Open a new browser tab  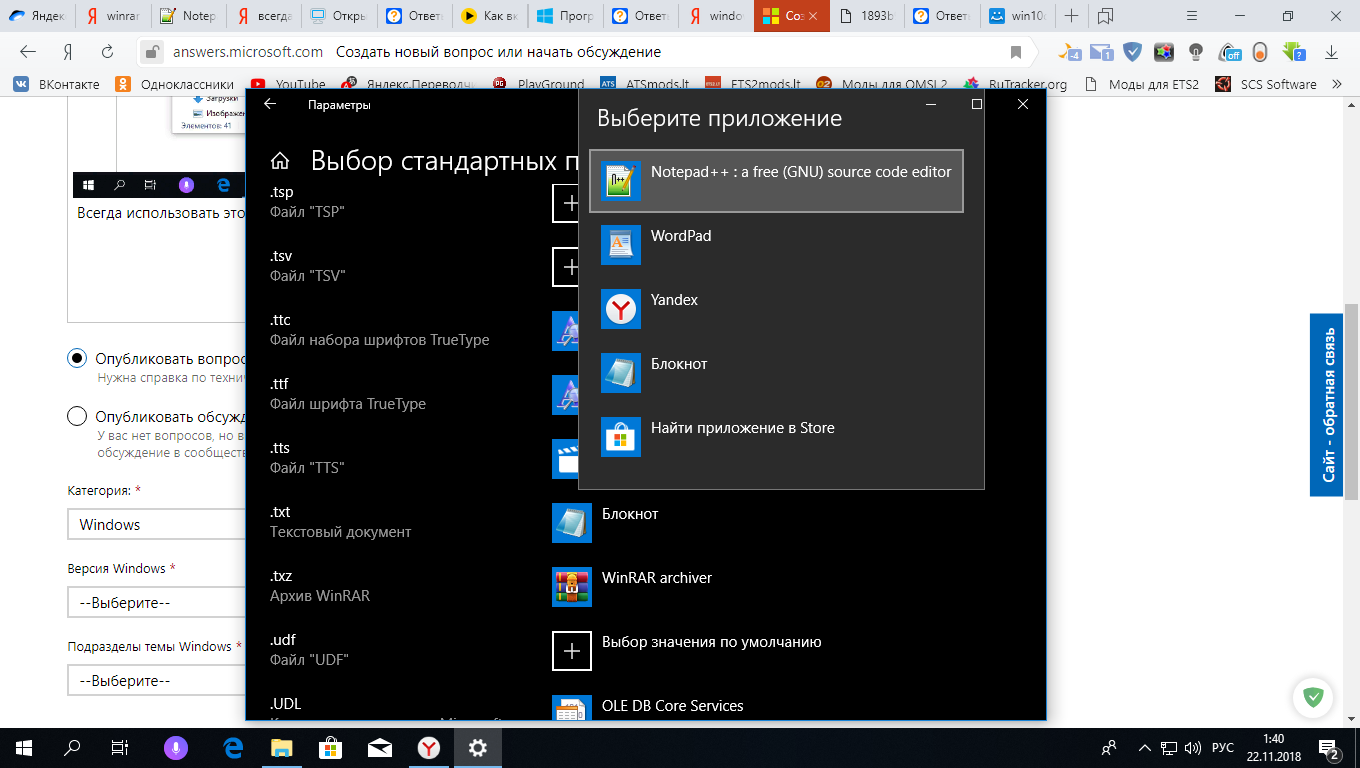click(x=1072, y=16)
